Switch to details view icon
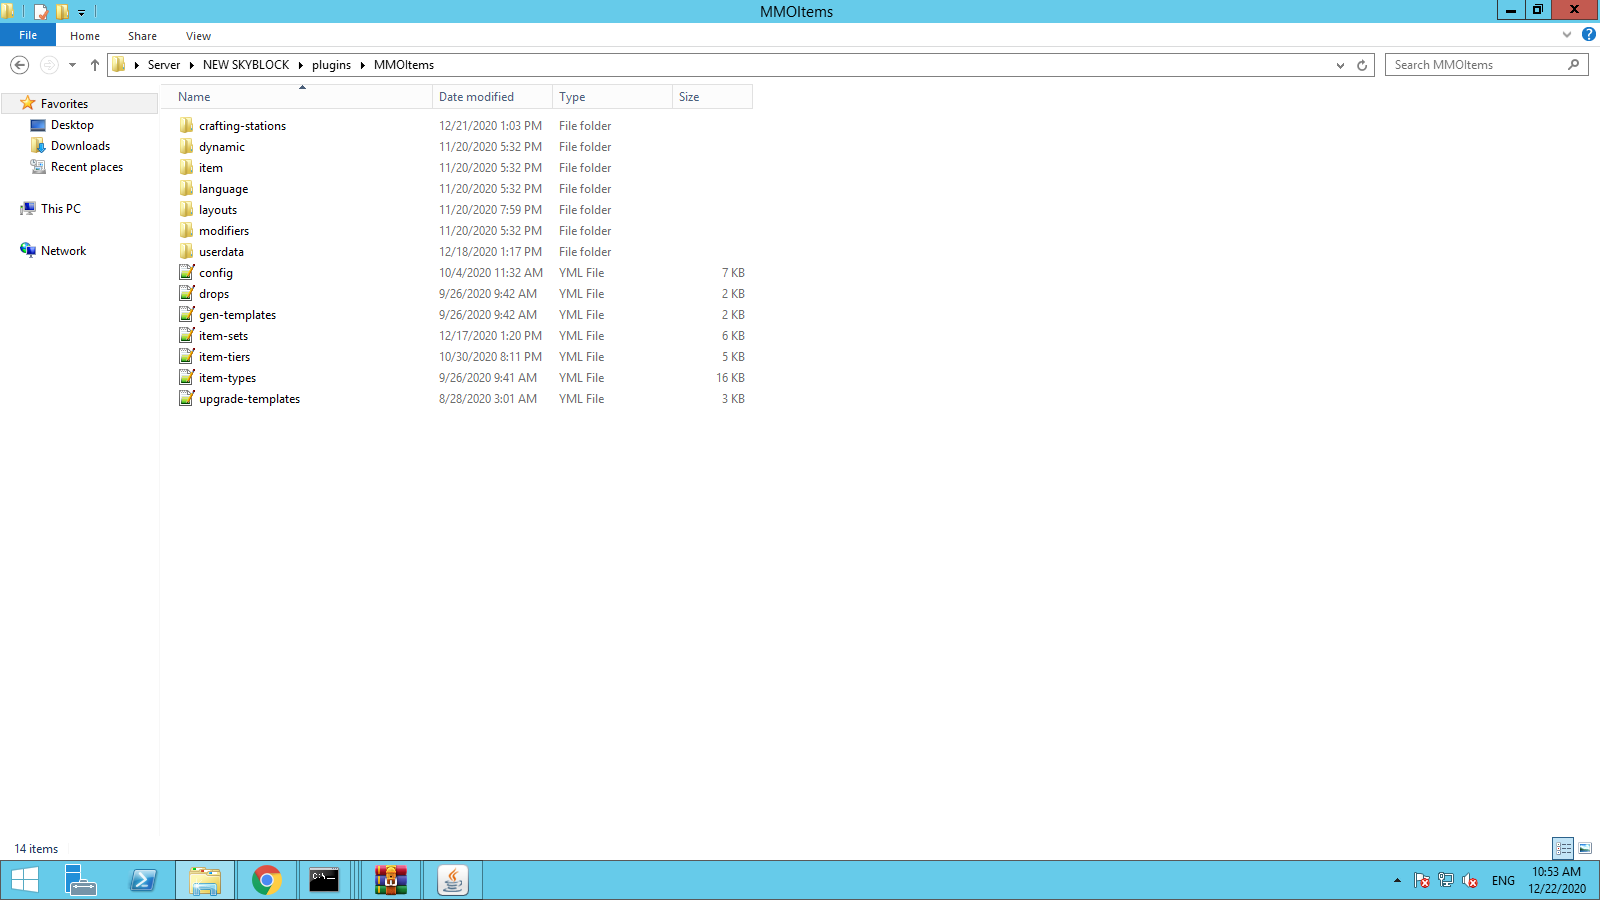Screen dimensions: 1600x900 (x=1563, y=848)
